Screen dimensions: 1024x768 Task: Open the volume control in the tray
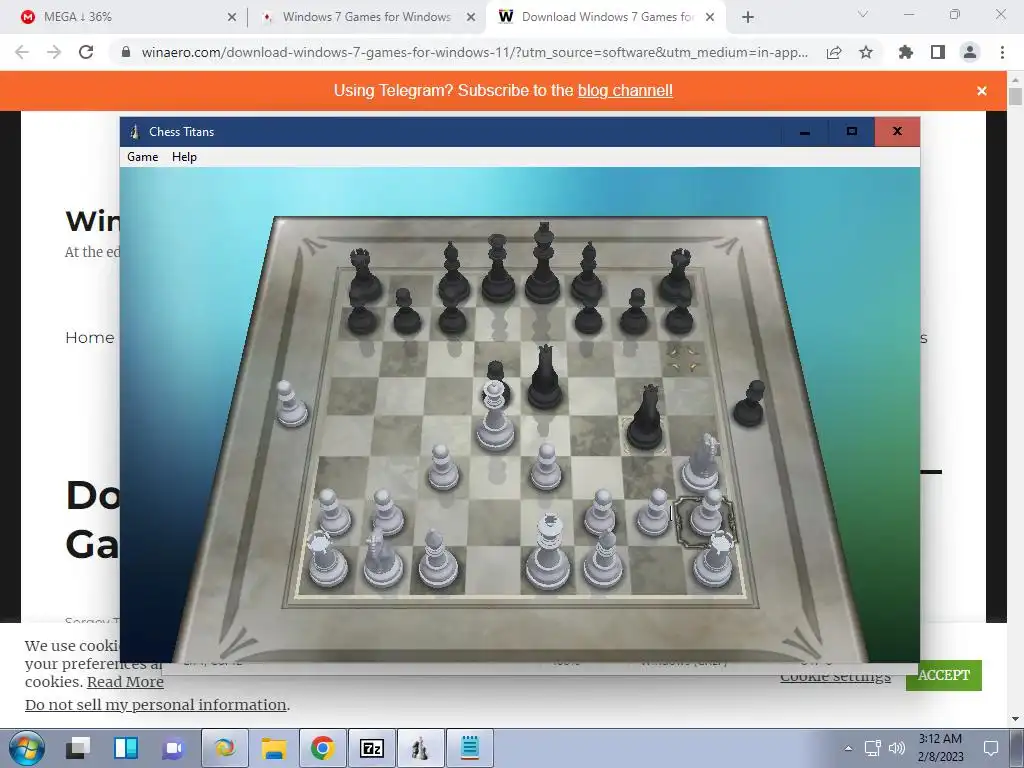point(897,748)
